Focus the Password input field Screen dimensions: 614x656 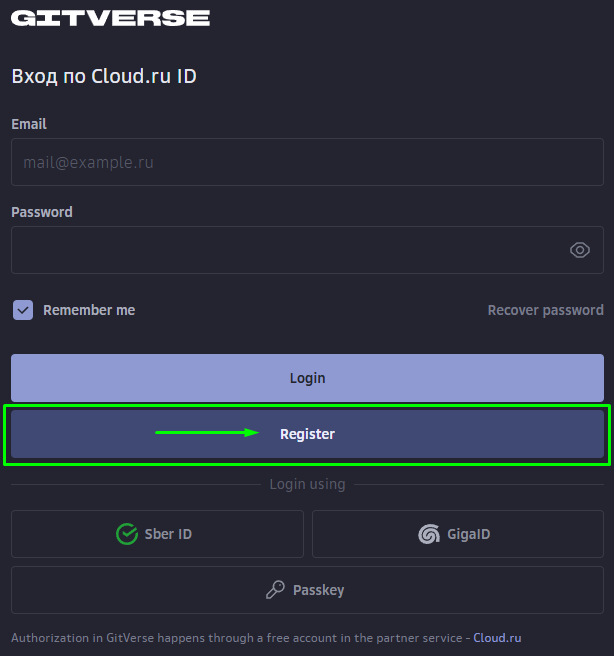click(285, 250)
